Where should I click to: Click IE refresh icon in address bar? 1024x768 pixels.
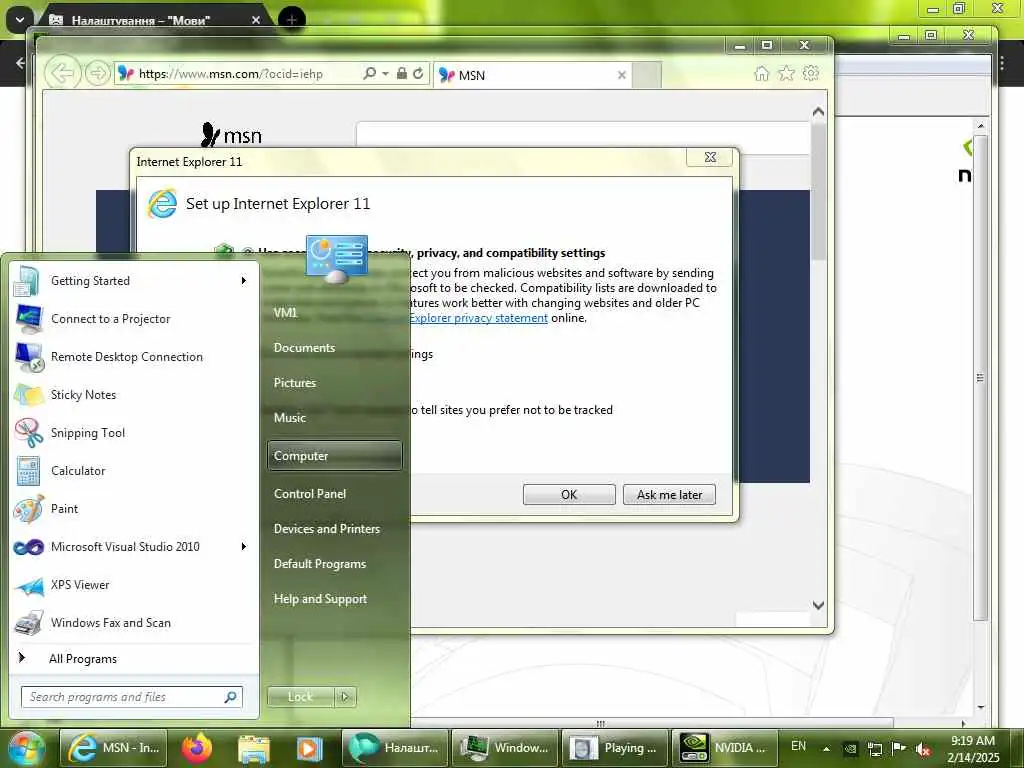click(418, 74)
